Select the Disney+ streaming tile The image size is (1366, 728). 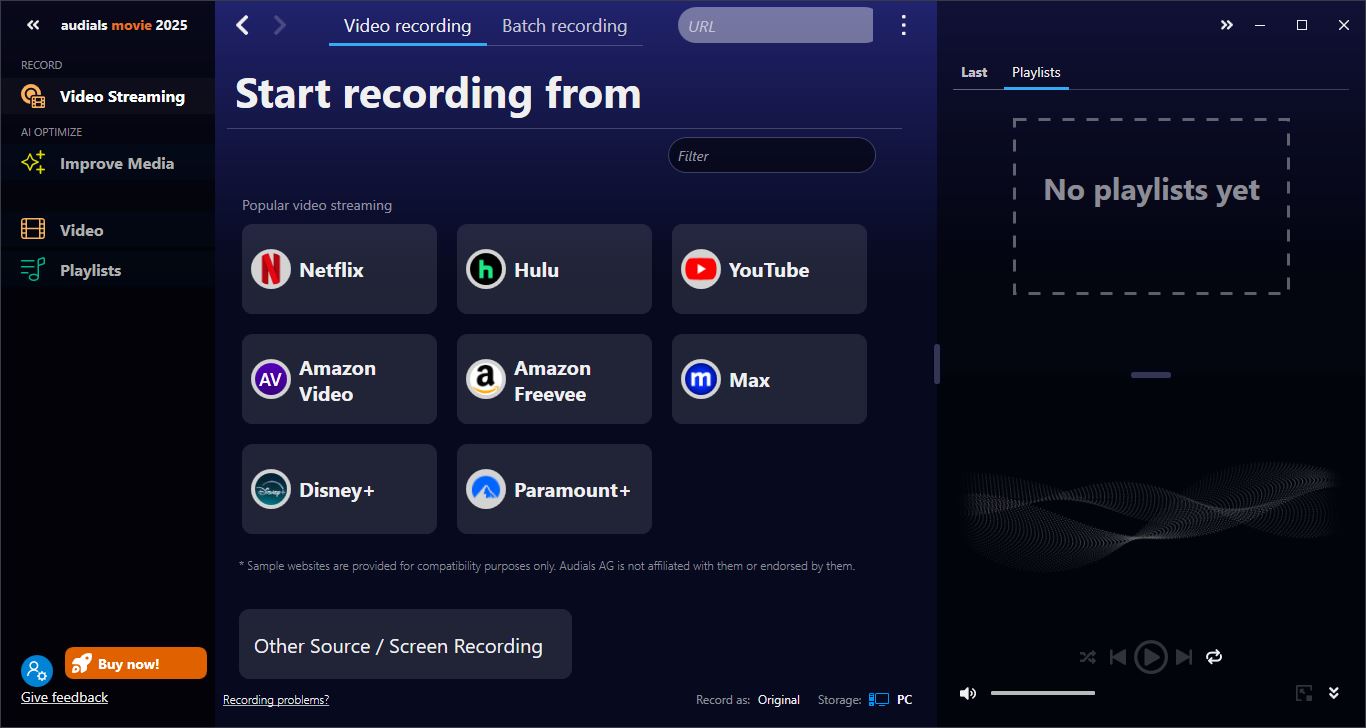pyautogui.click(x=339, y=489)
